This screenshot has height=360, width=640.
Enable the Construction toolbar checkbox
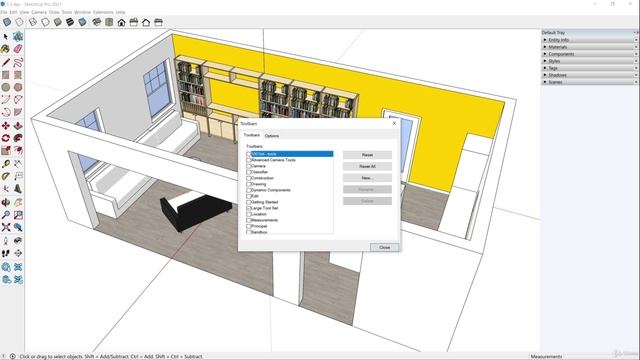point(249,178)
